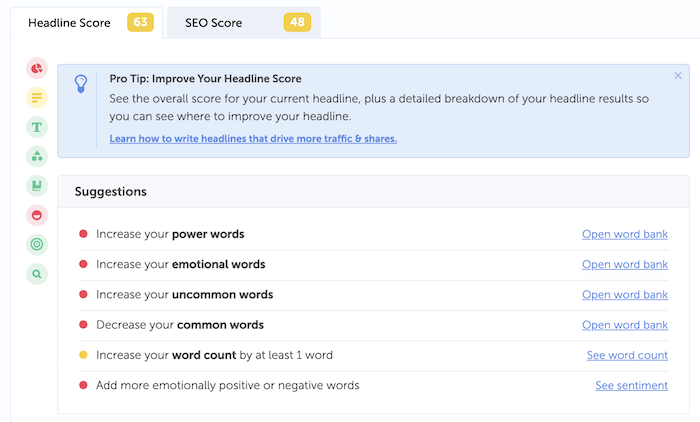
Task: Open word bank for emotional words
Action: click(624, 264)
